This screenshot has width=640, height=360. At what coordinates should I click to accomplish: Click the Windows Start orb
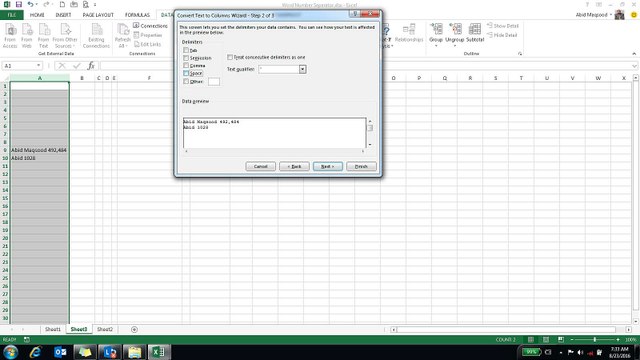pyautogui.click(x=11, y=352)
